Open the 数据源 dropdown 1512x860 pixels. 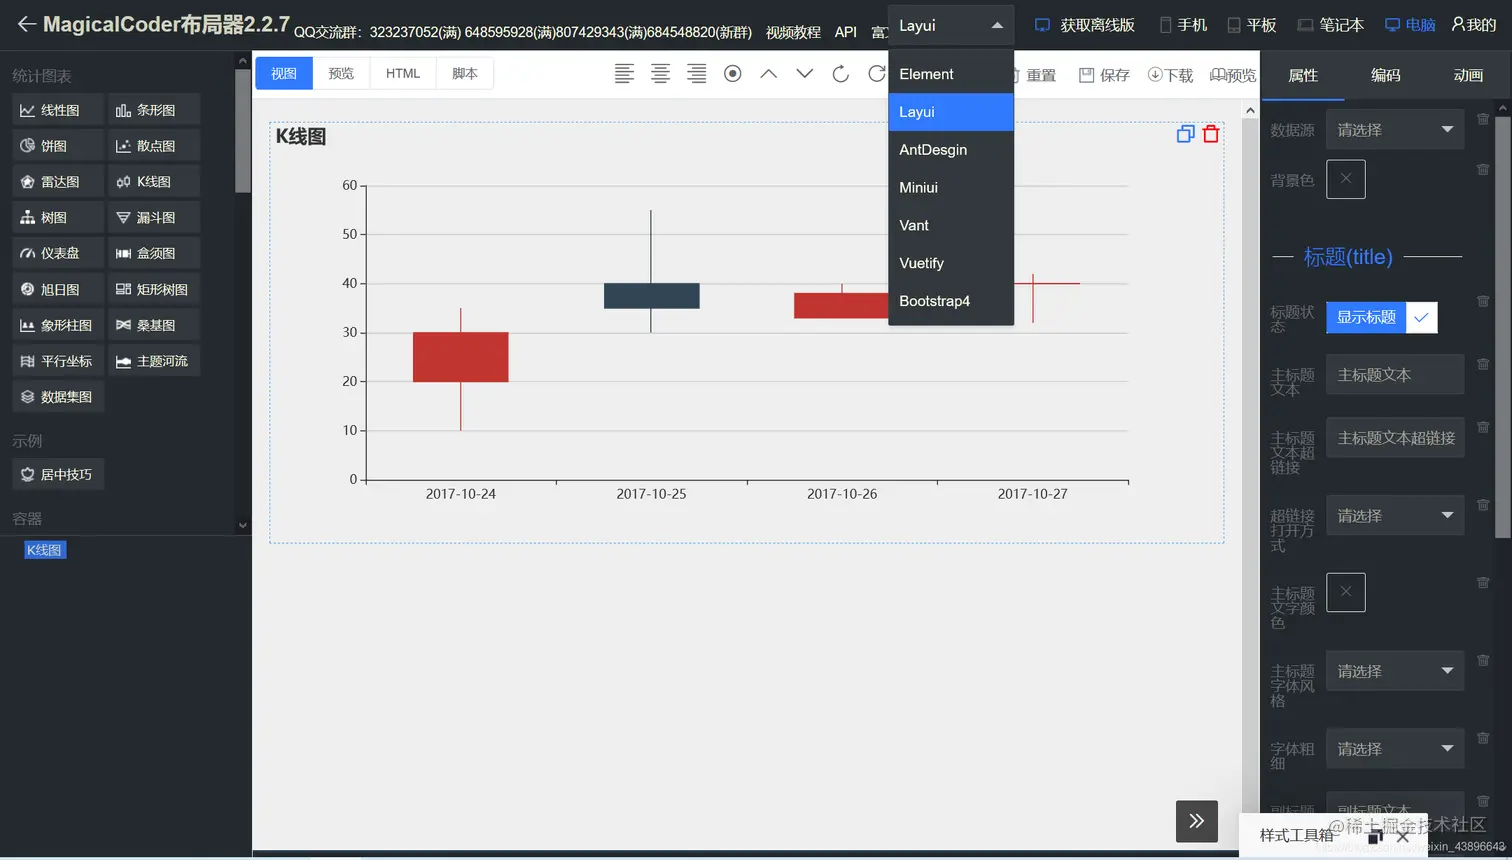pyautogui.click(x=1395, y=129)
